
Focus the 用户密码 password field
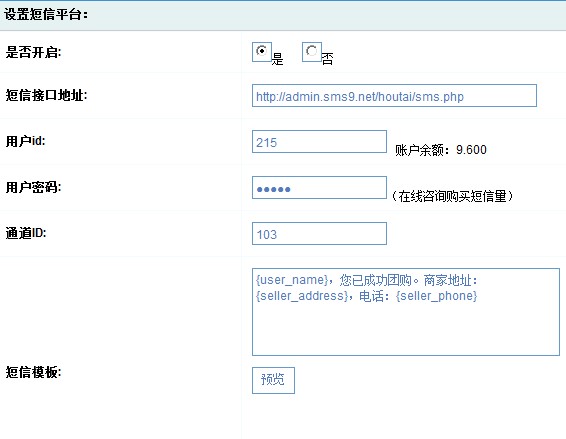319,187
